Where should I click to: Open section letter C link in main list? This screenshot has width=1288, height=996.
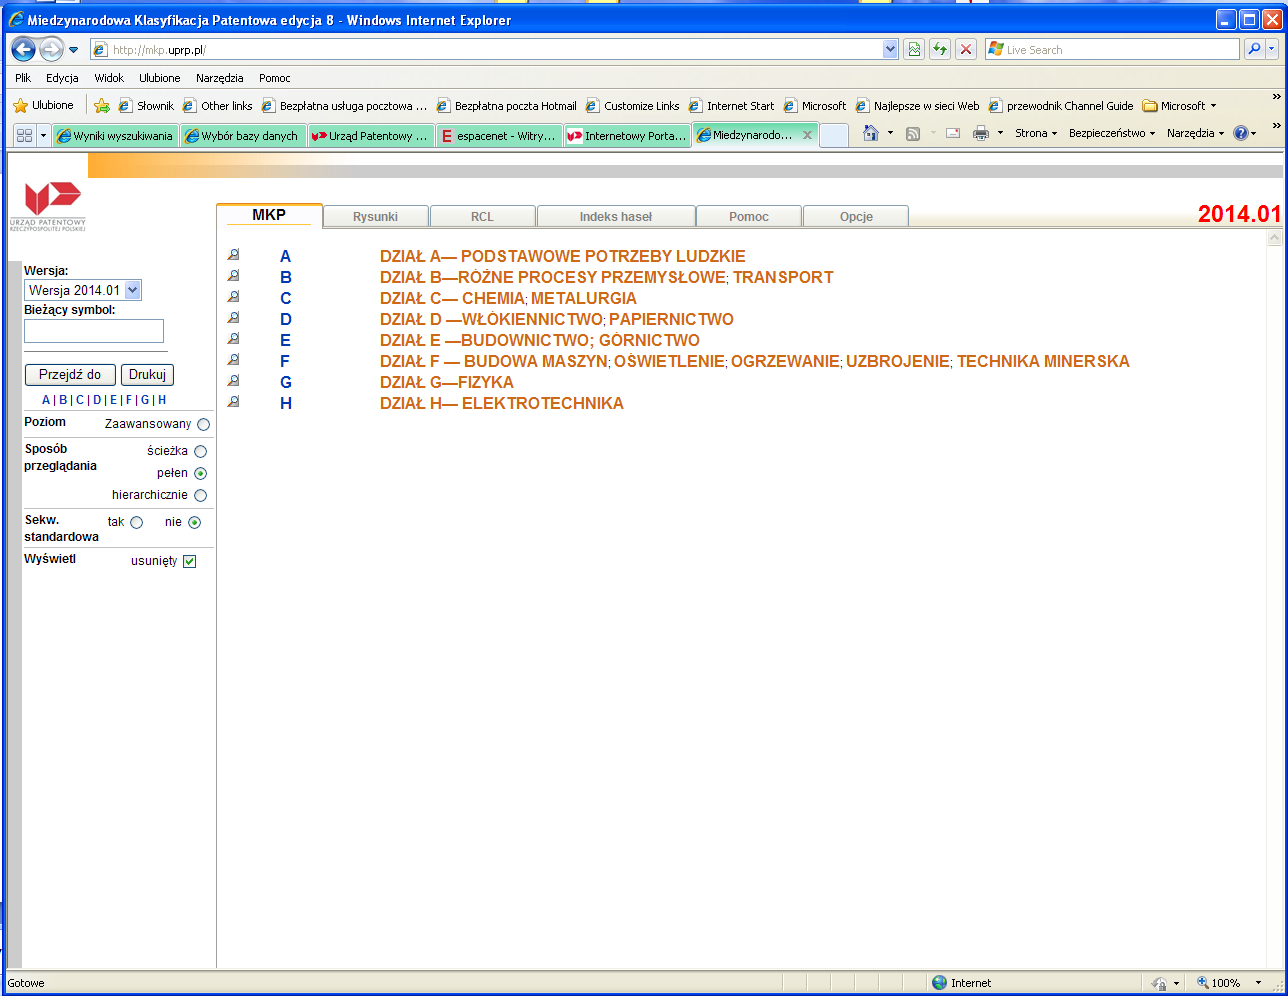[286, 298]
